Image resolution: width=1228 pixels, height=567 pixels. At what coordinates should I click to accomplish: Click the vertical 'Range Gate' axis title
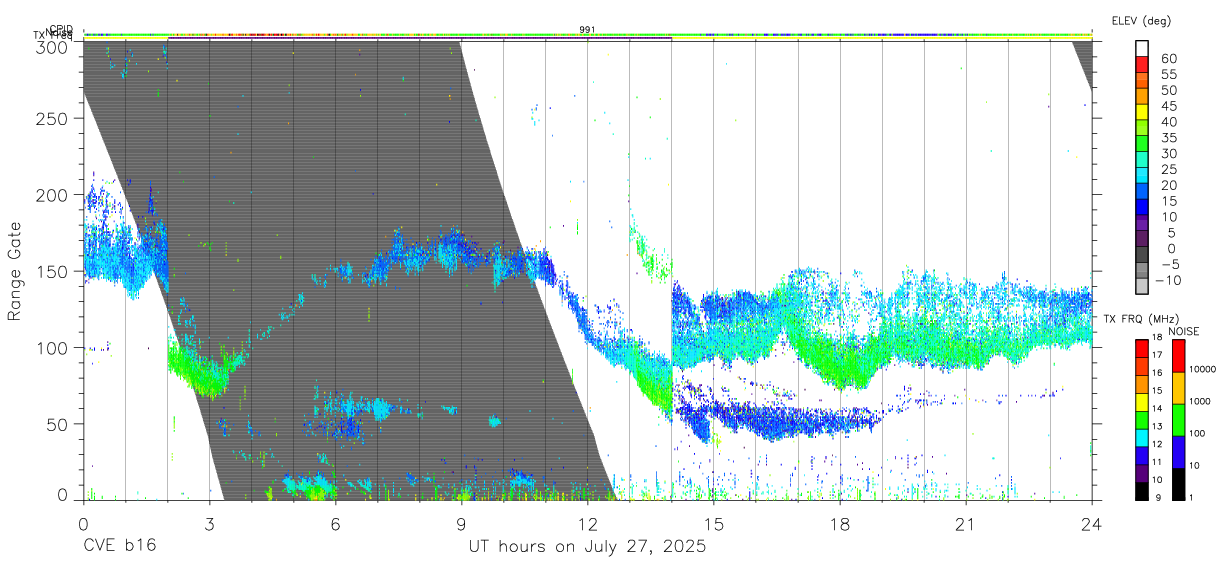pos(15,272)
